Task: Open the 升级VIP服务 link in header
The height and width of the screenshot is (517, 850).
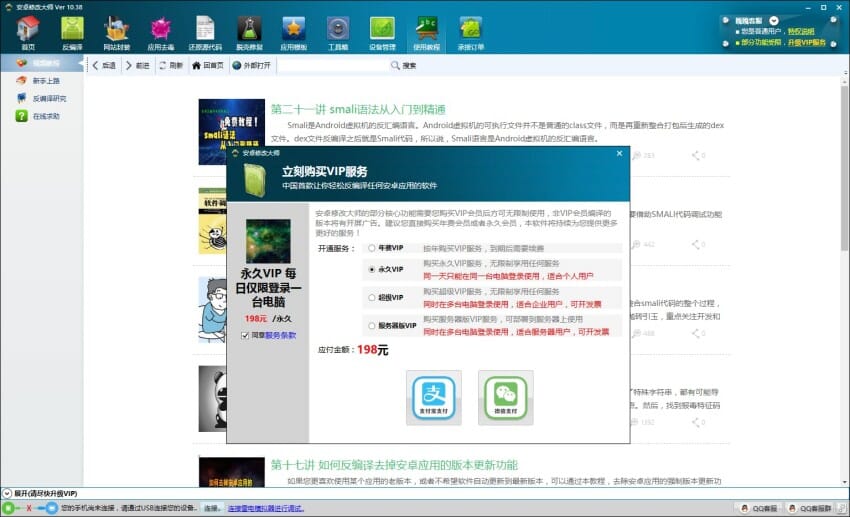Action: (807, 42)
